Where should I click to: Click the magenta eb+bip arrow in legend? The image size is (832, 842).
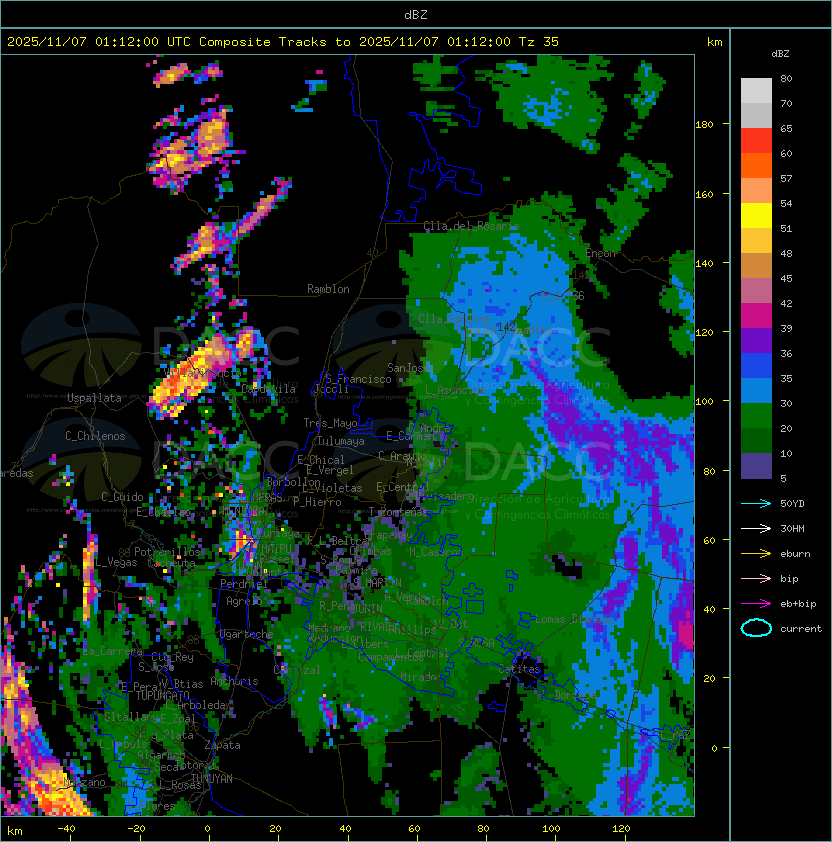756,604
